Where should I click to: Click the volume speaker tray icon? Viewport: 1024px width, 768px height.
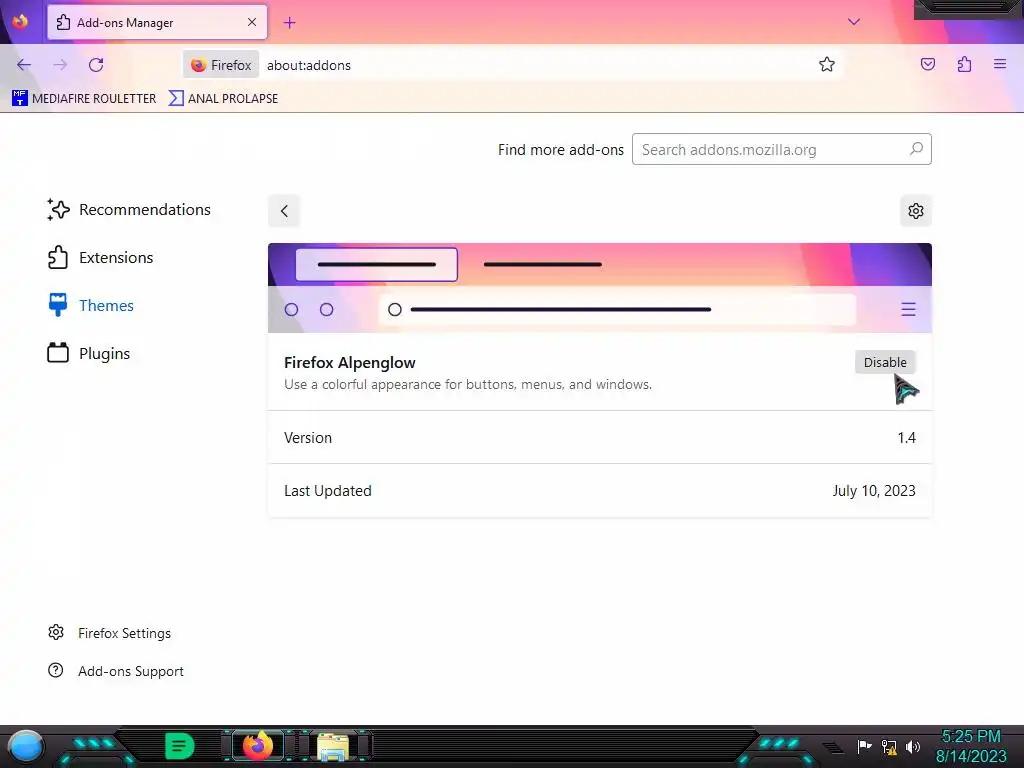pyautogui.click(x=913, y=746)
